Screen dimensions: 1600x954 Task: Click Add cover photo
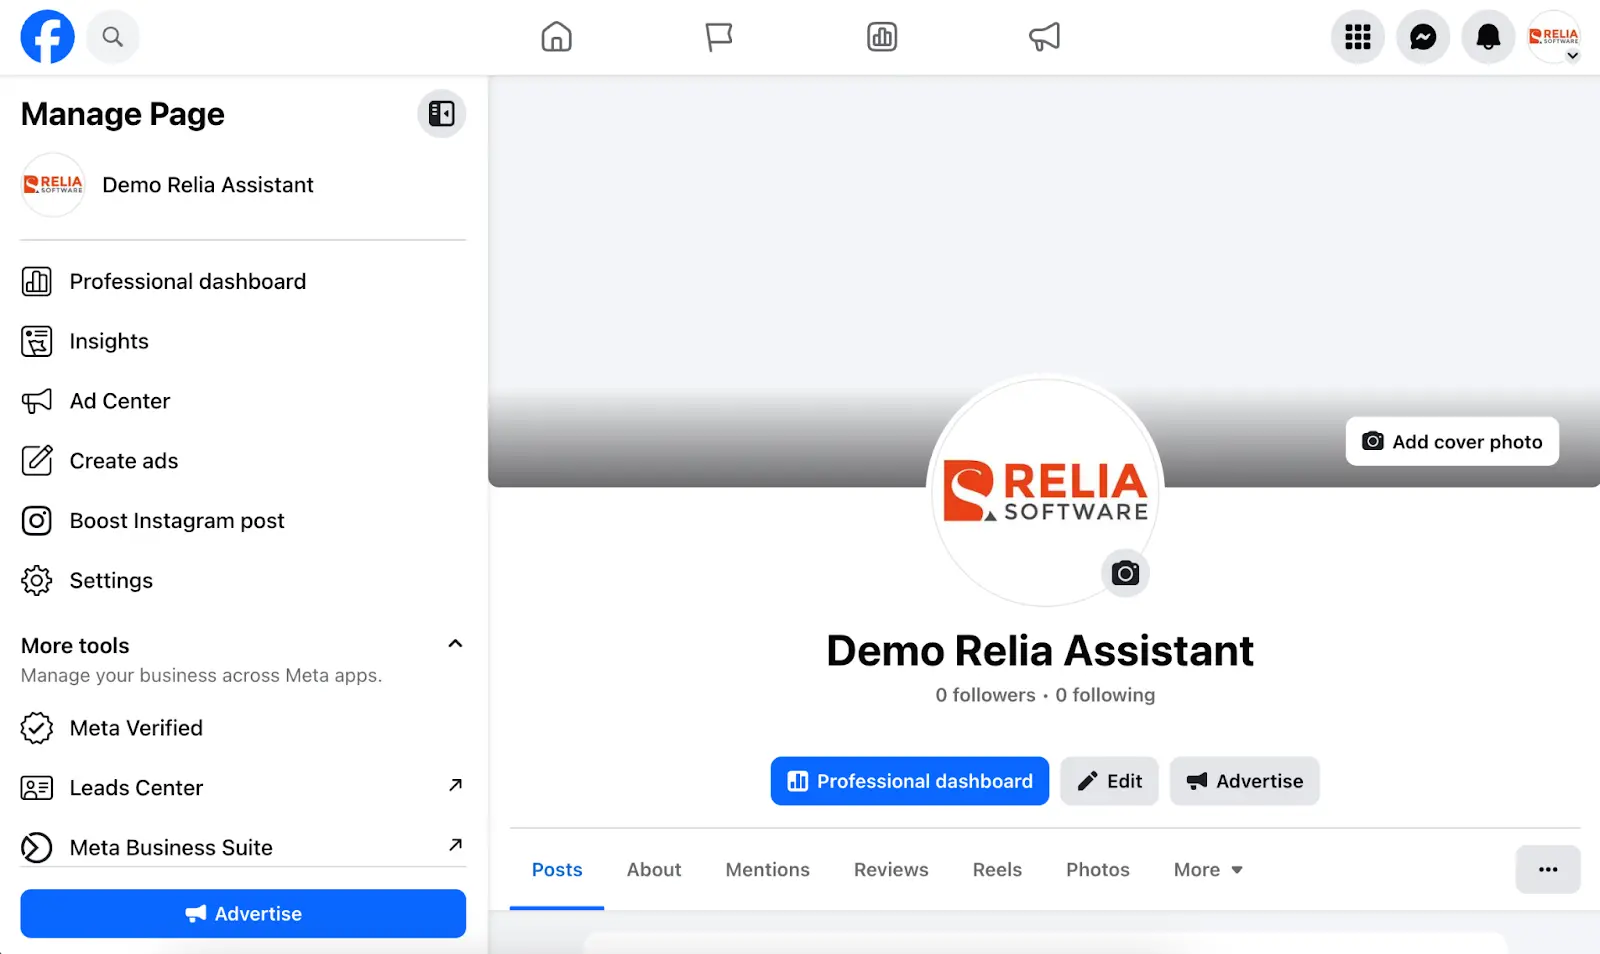1451,441
